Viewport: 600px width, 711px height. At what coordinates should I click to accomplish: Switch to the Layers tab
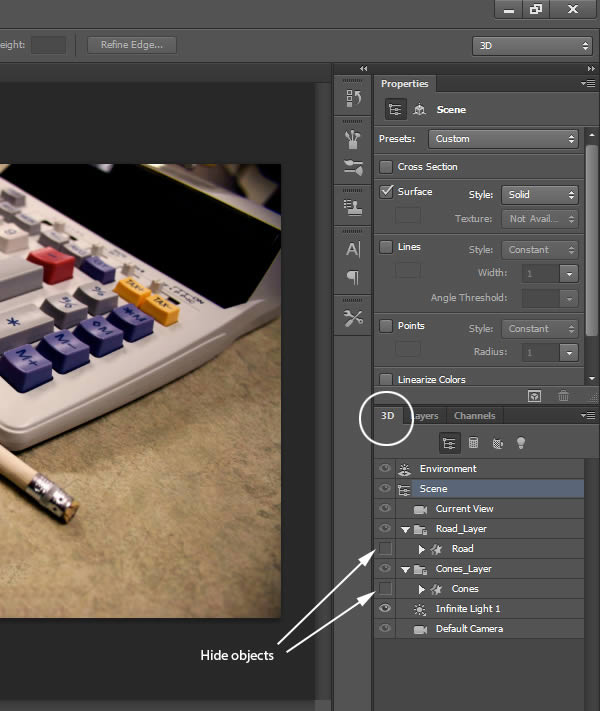(425, 416)
